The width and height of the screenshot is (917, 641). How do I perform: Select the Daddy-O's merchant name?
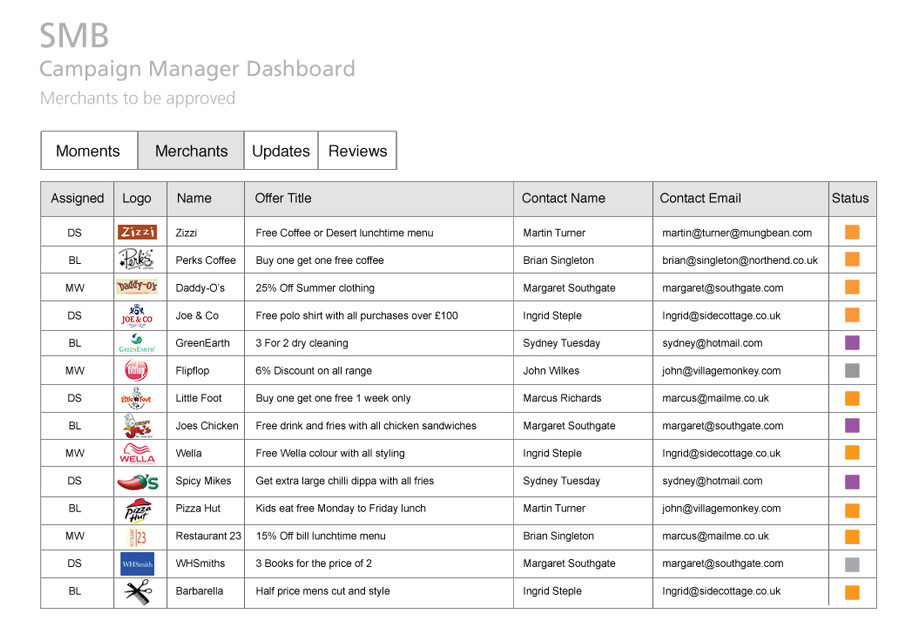click(200, 288)
